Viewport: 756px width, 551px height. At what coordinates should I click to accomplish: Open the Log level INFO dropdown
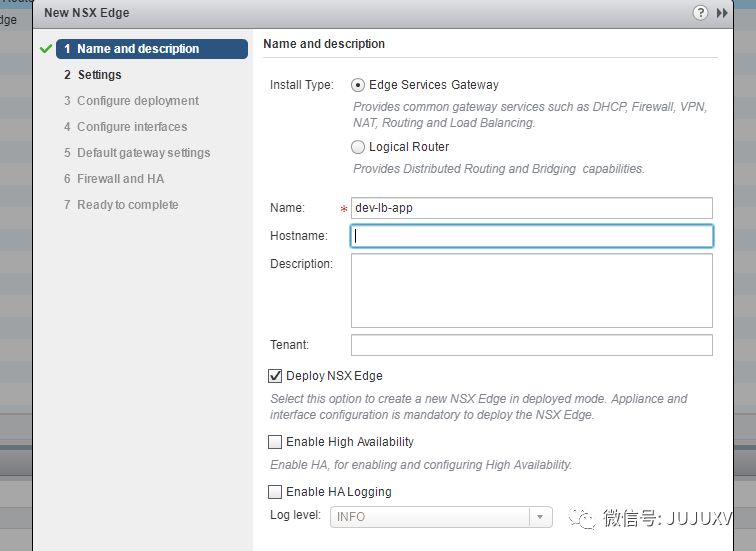tap(441, 517)
